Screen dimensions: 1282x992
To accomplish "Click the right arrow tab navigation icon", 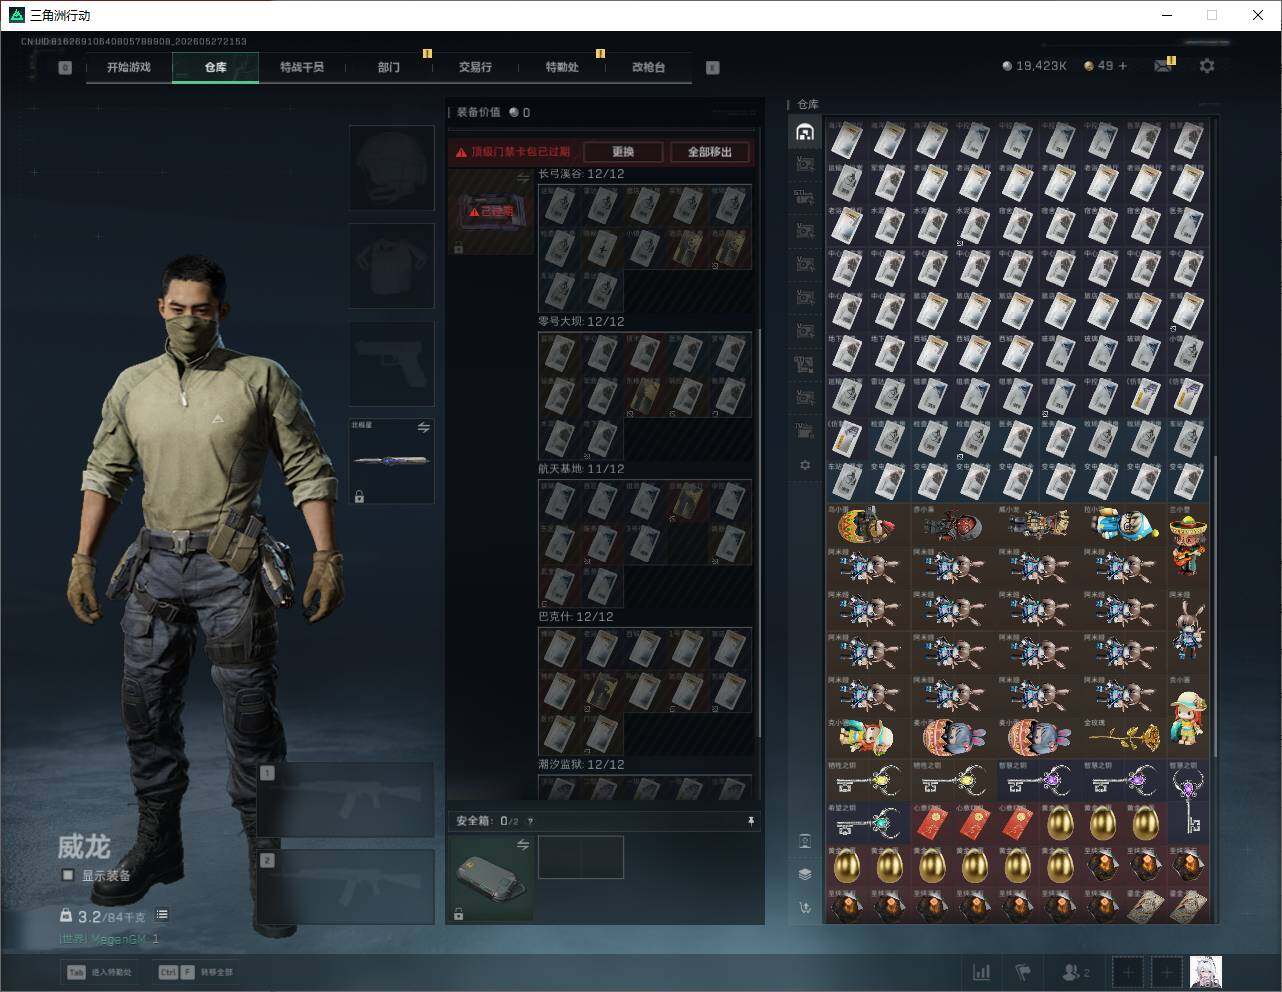I will pyautogui.click(x=713, y=68).
